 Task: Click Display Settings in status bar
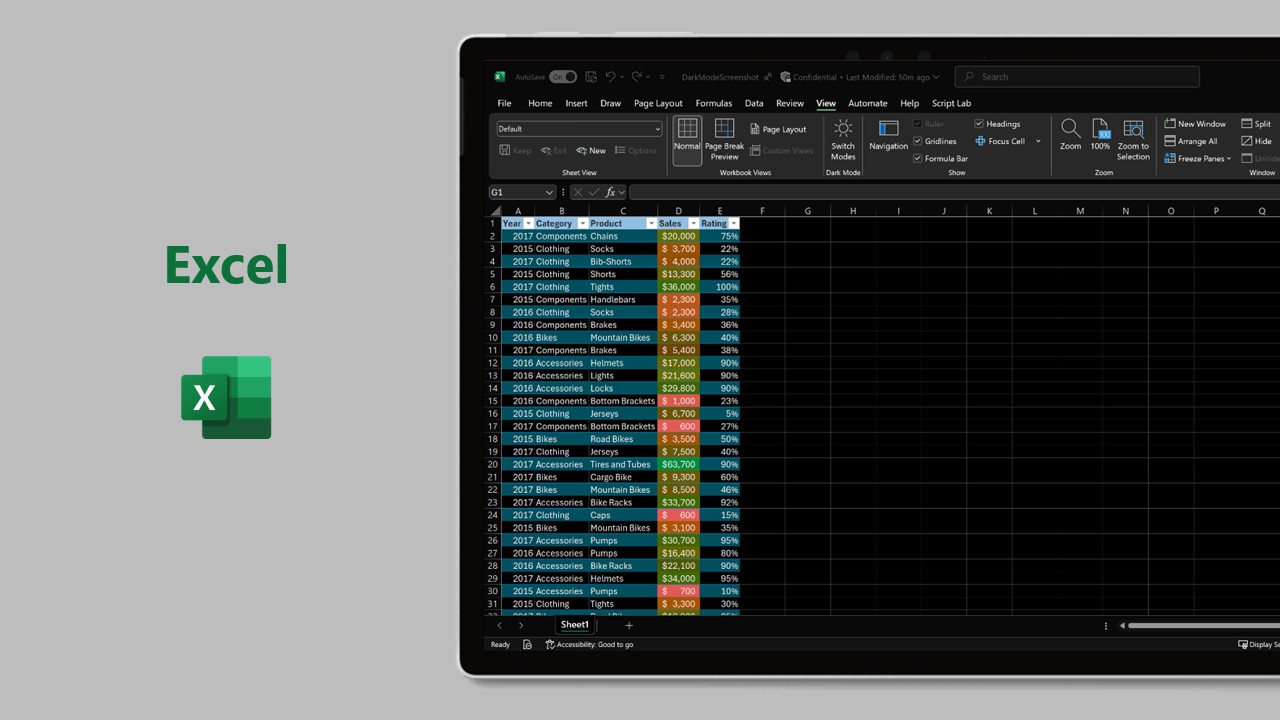(x=1258, y=645)
